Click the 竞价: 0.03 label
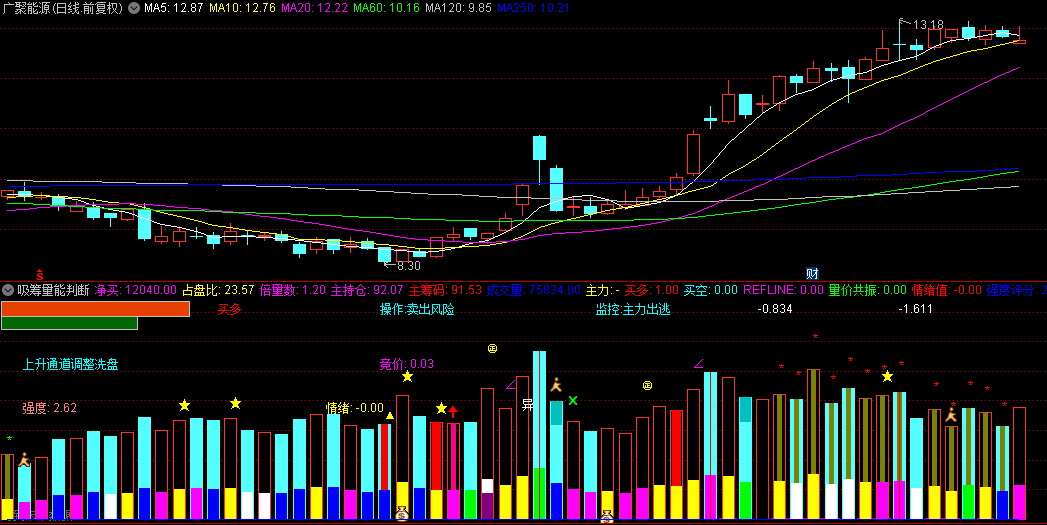This screenshot has width=1047, height=525. (x=407, y=364)
